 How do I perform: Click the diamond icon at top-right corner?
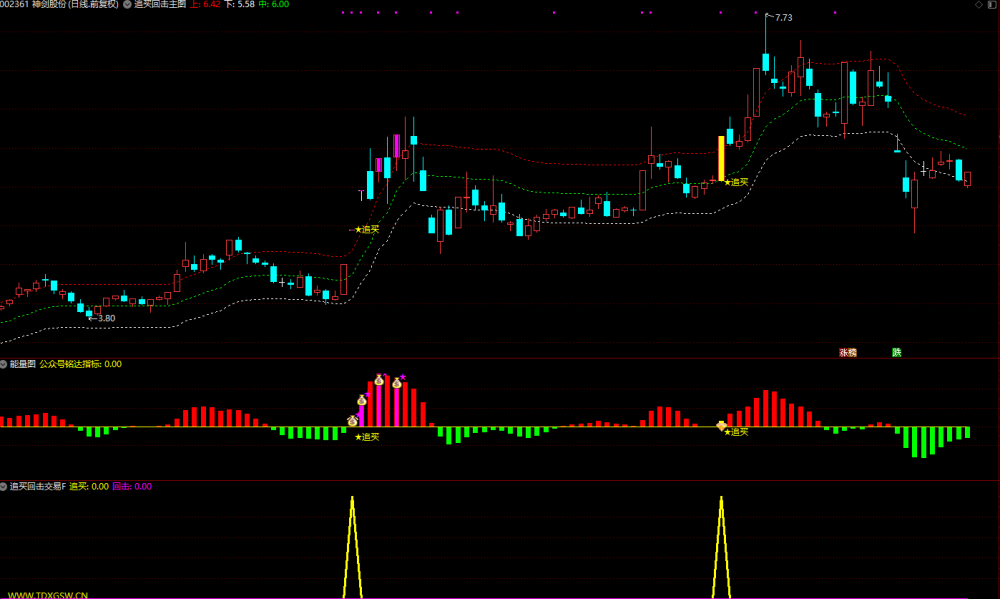click(979, 4)
